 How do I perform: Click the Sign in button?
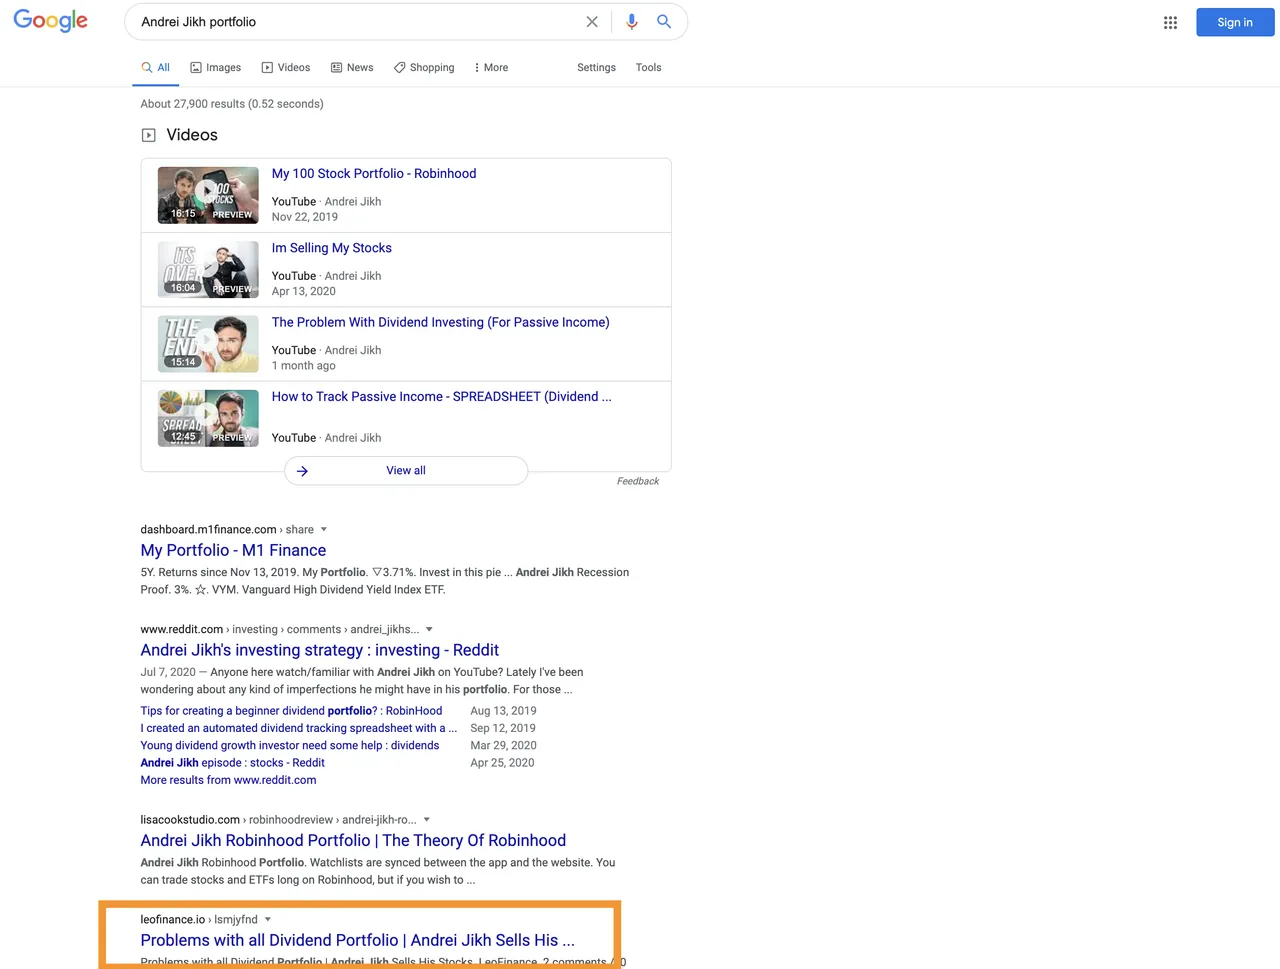1235,22
